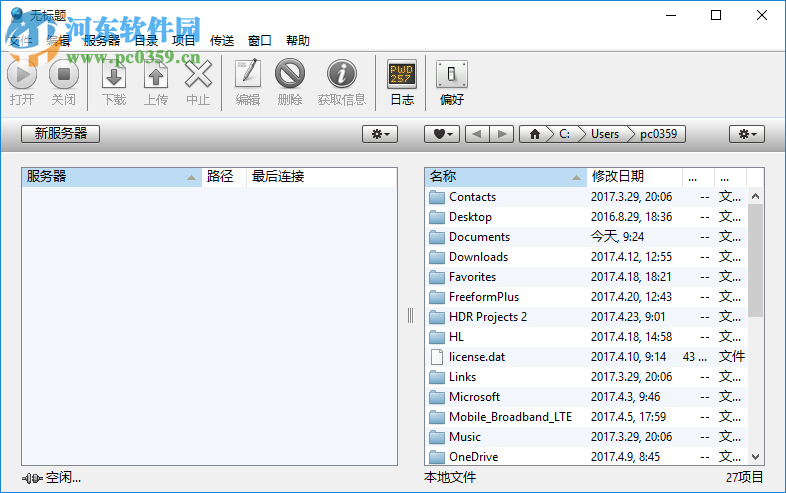Open the 帮助 menu
786x493 pixels.
tap(298, 41)
